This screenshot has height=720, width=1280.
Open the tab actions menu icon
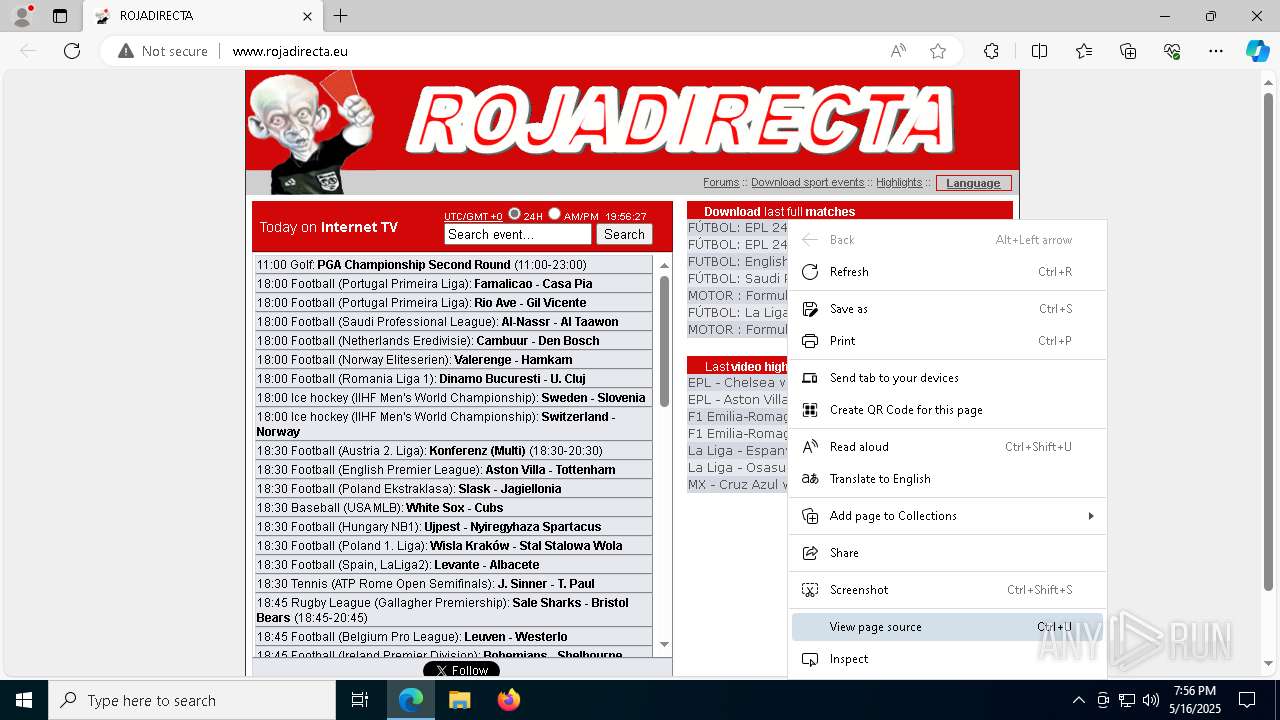[60, 16]
